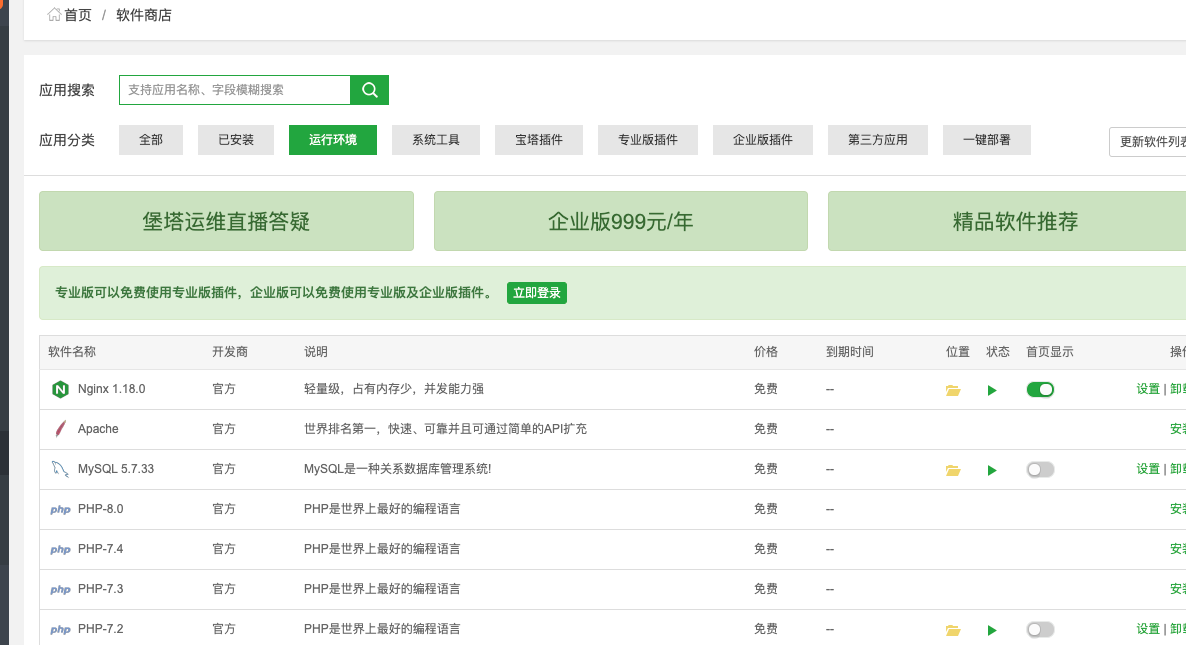Switch to the 系统工具 category tab
The image size is (1186, 645).
[435, 140]
